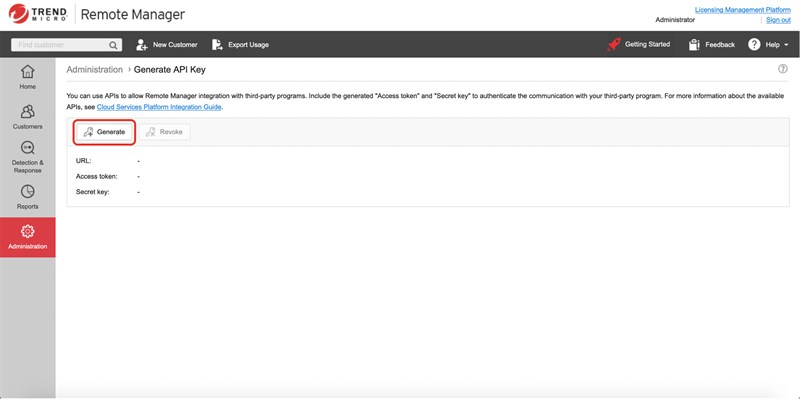Click the Administration breadcrumb
Image resolution: width=800 pixels, height=400 pixels.
[94, 70]
